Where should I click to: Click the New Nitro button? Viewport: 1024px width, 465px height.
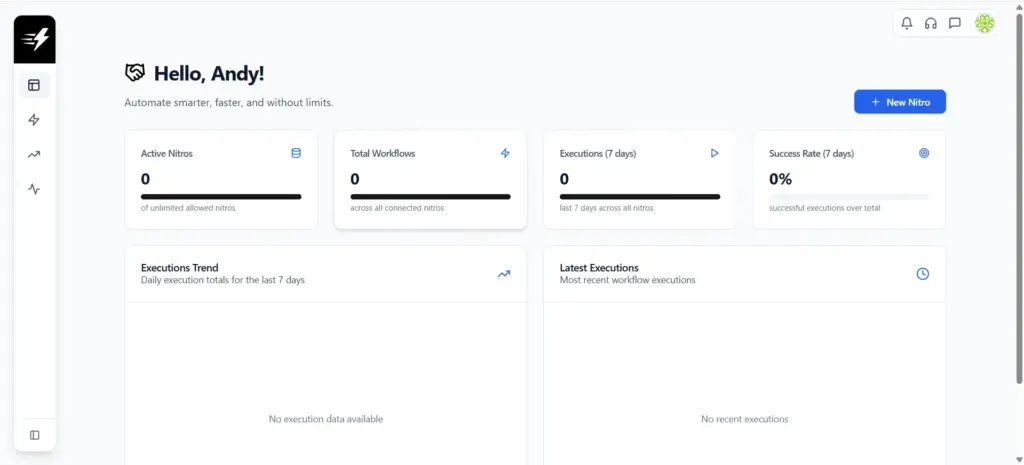click(x=899, y=102)
